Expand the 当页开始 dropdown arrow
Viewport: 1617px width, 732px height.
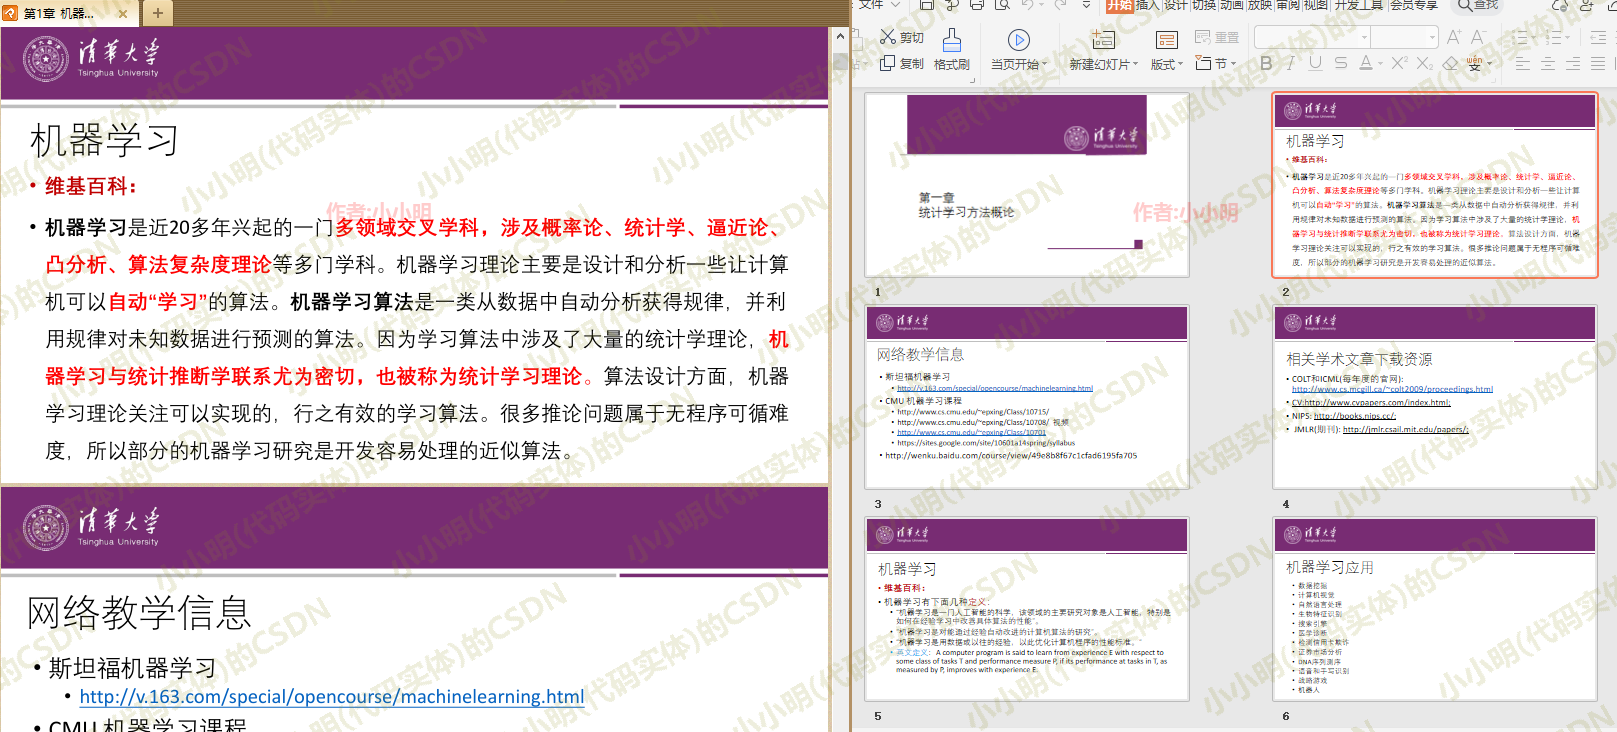click(1045, 64)
